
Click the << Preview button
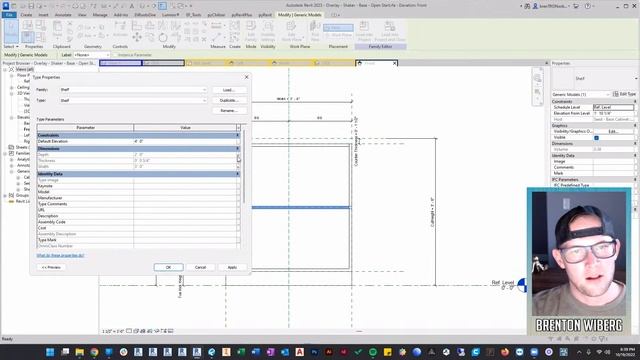(x=51, y=267)
